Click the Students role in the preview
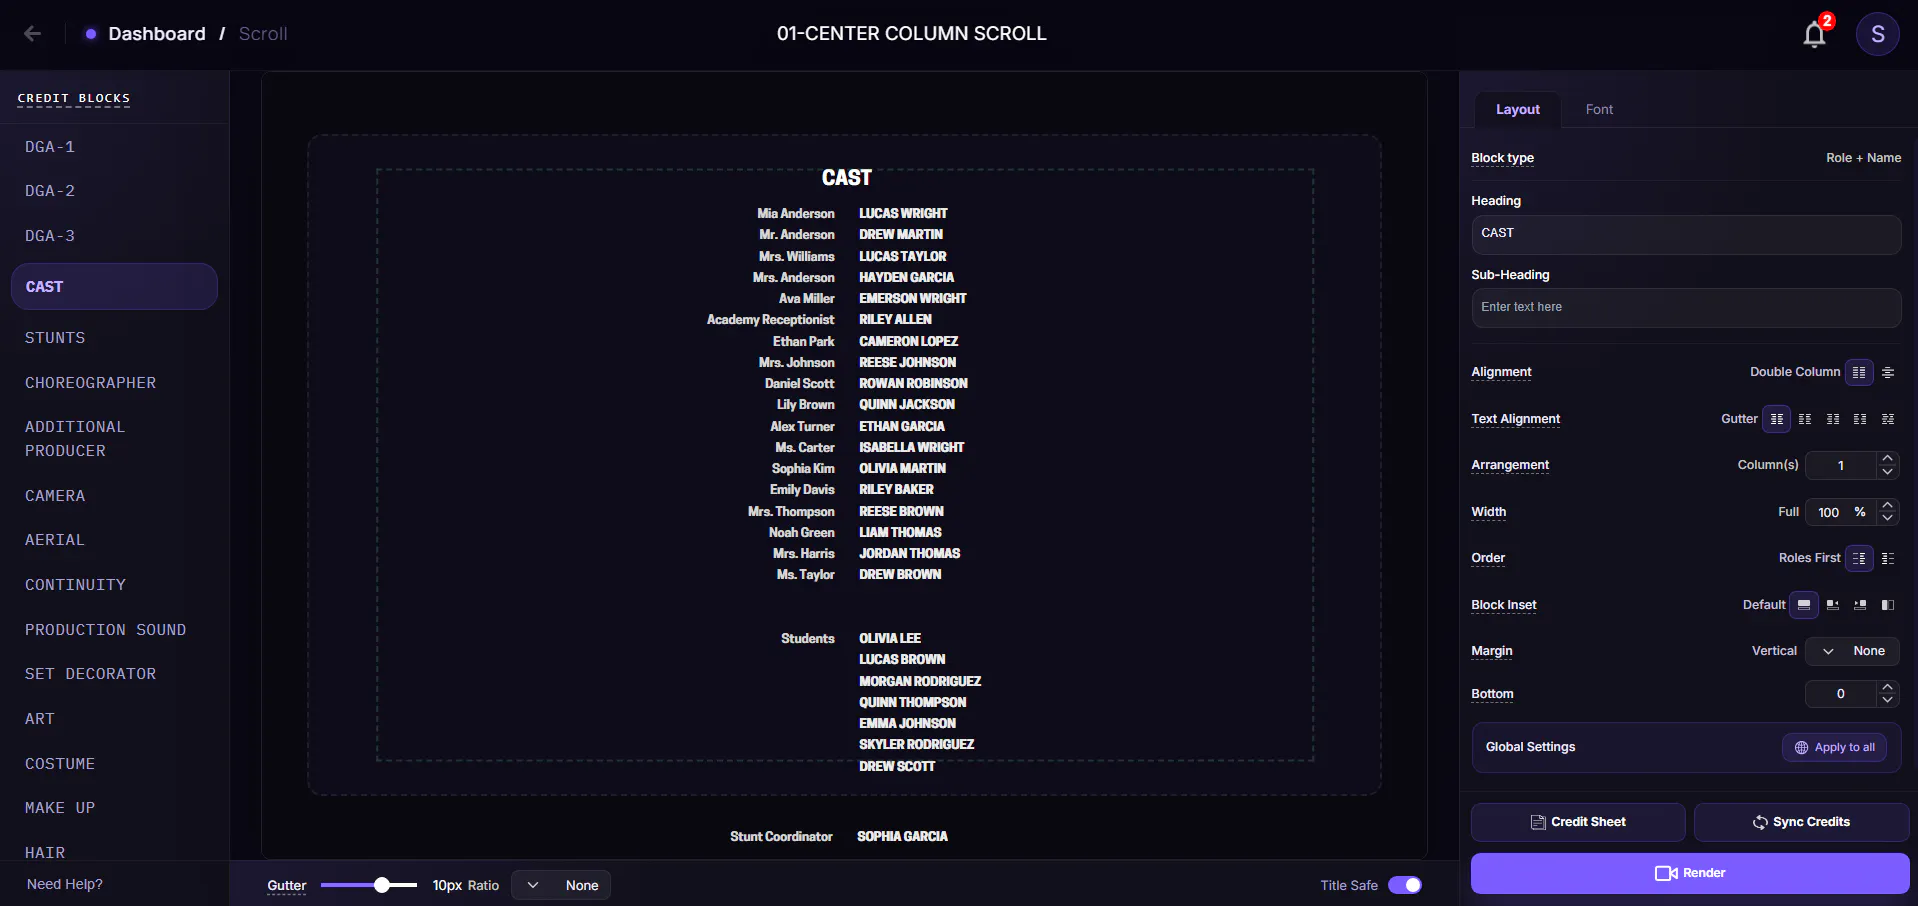Screen dimensions: 1918x906 pyautogui.click(x=807, y=639)
